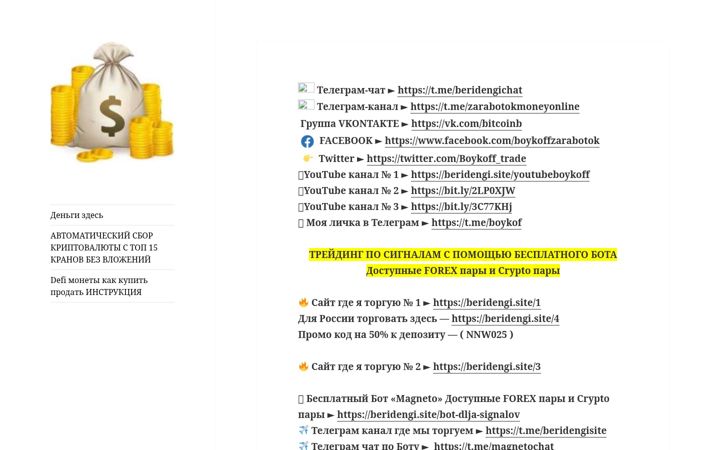720x450 pixels.
Task: Open the Деньги здесь menu item
Action: [77, 215]
